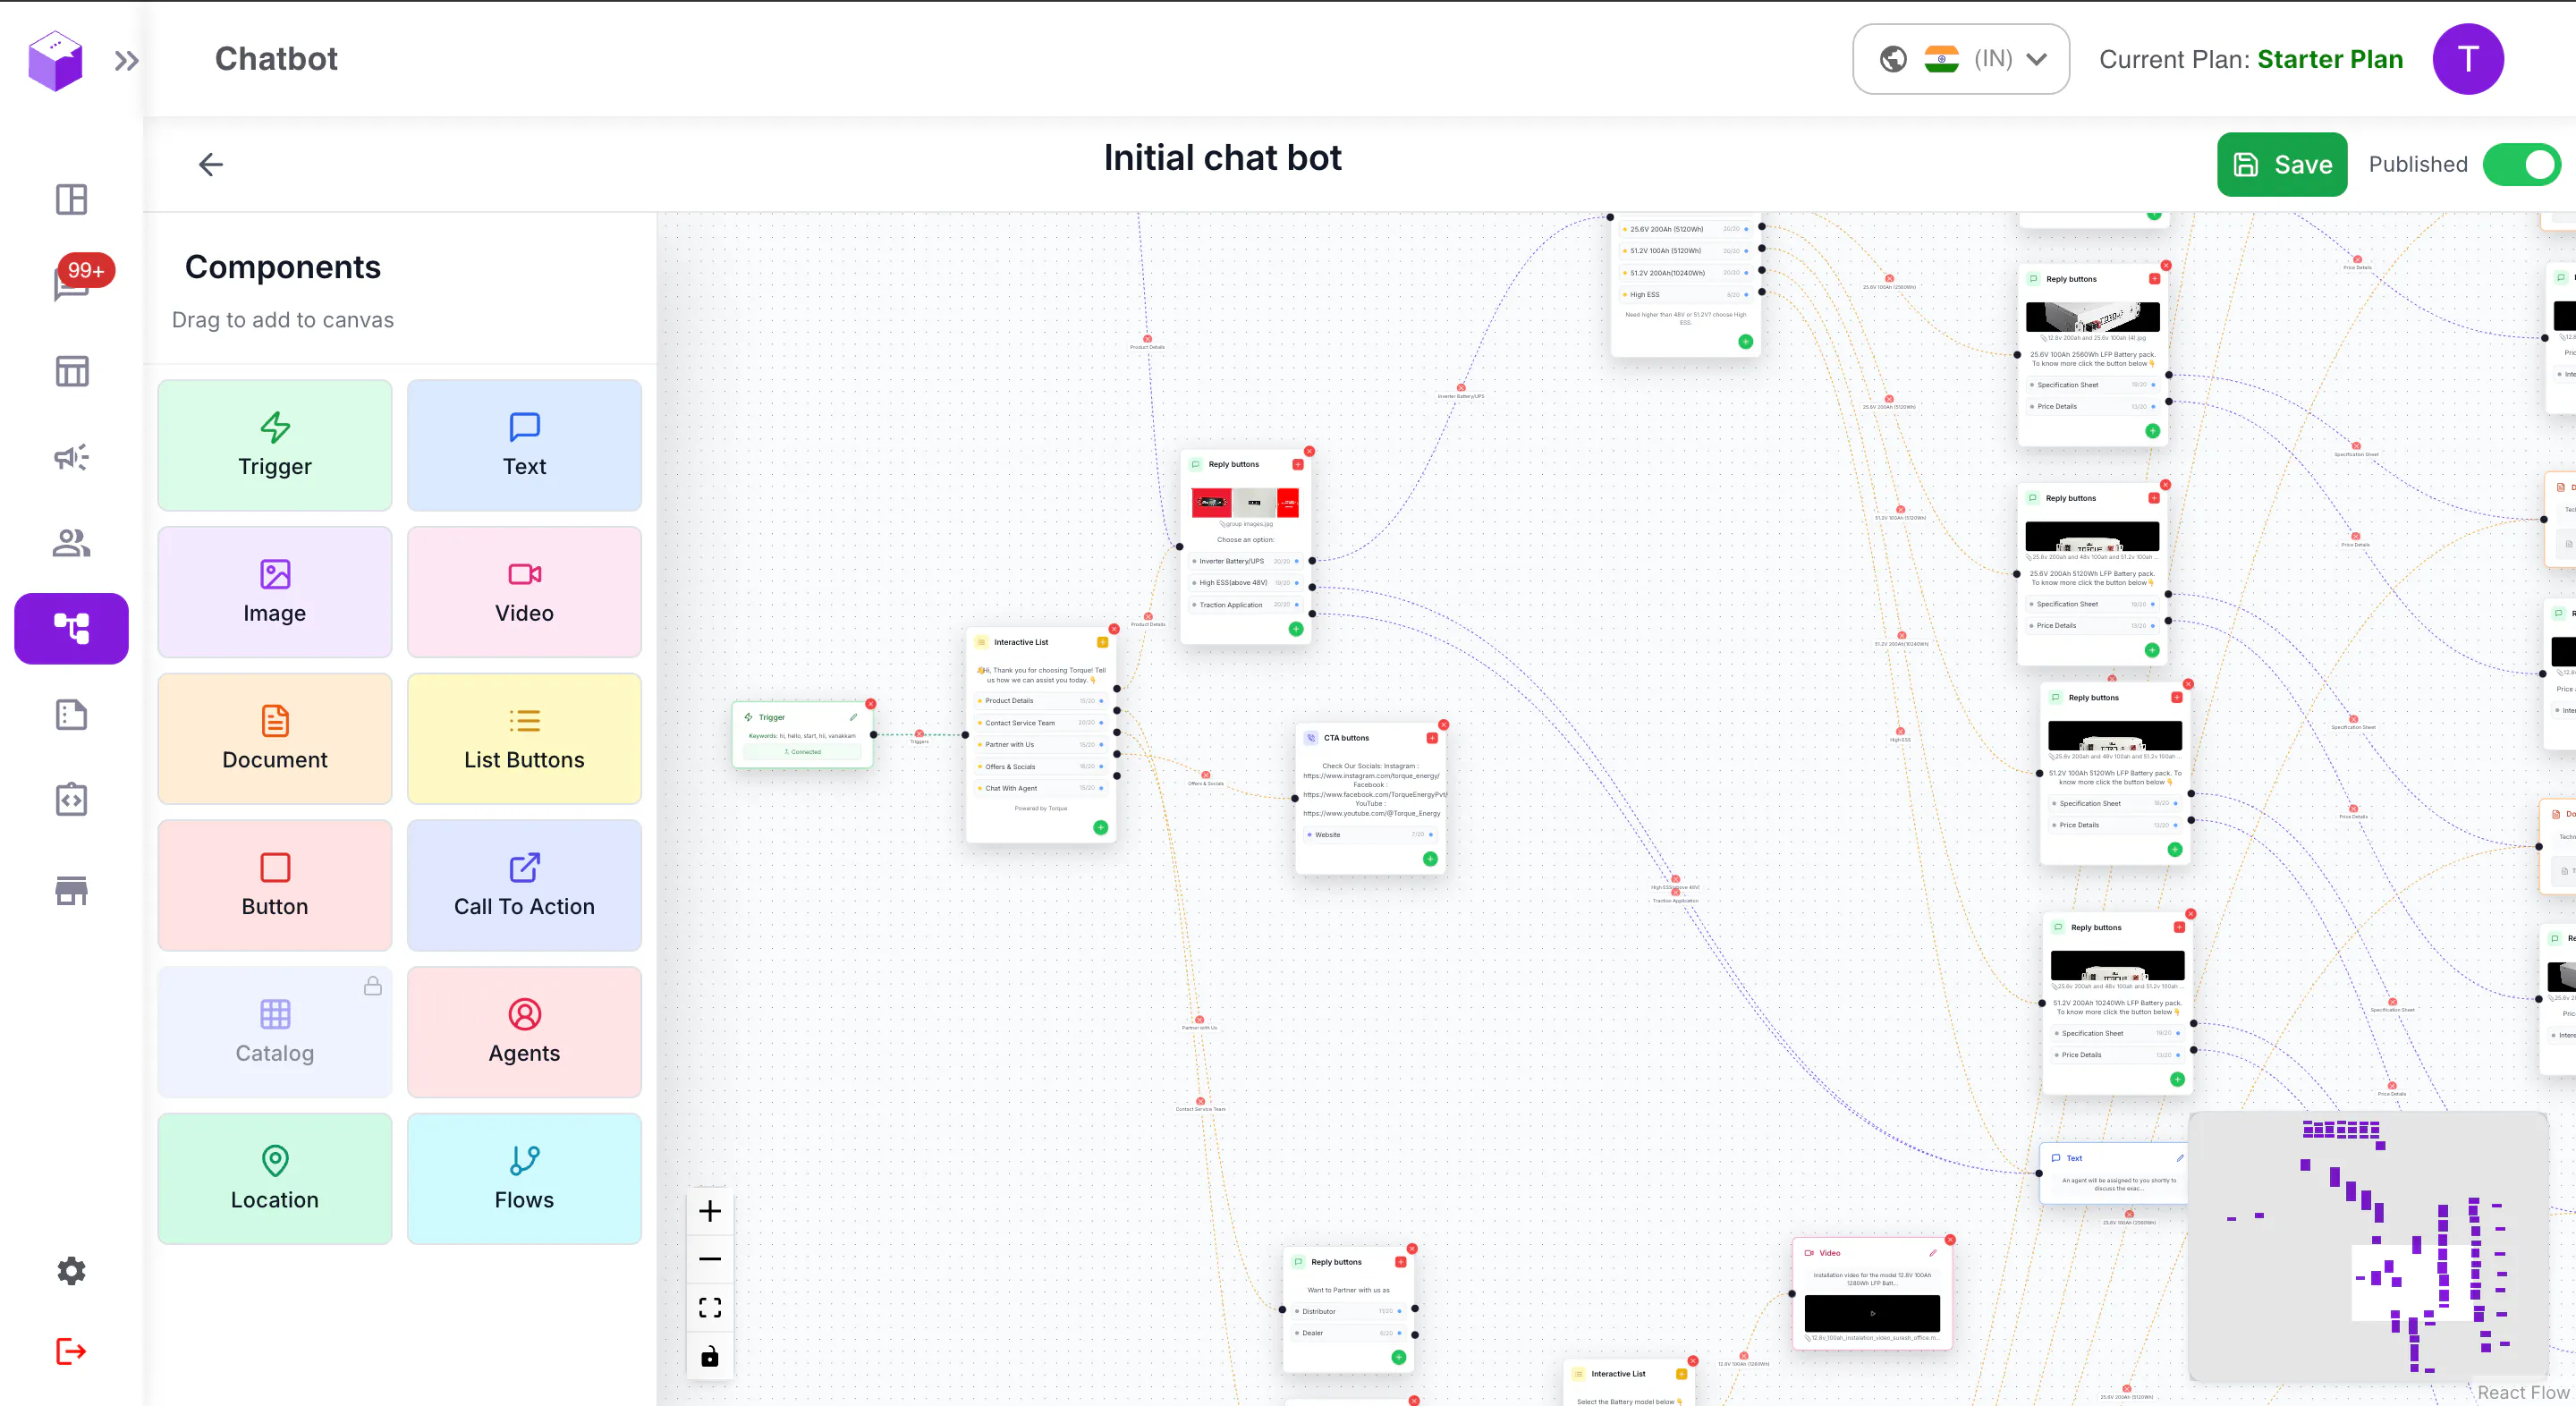Open the country language (IN) dropdown

click(x=1961, y=59)
